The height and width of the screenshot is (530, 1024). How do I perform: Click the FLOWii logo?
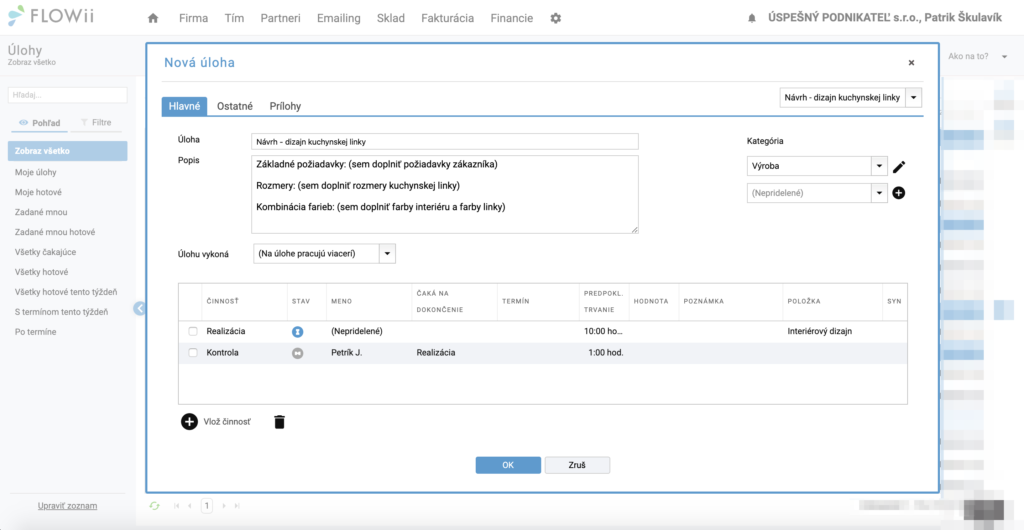click(x=51, y=16)
